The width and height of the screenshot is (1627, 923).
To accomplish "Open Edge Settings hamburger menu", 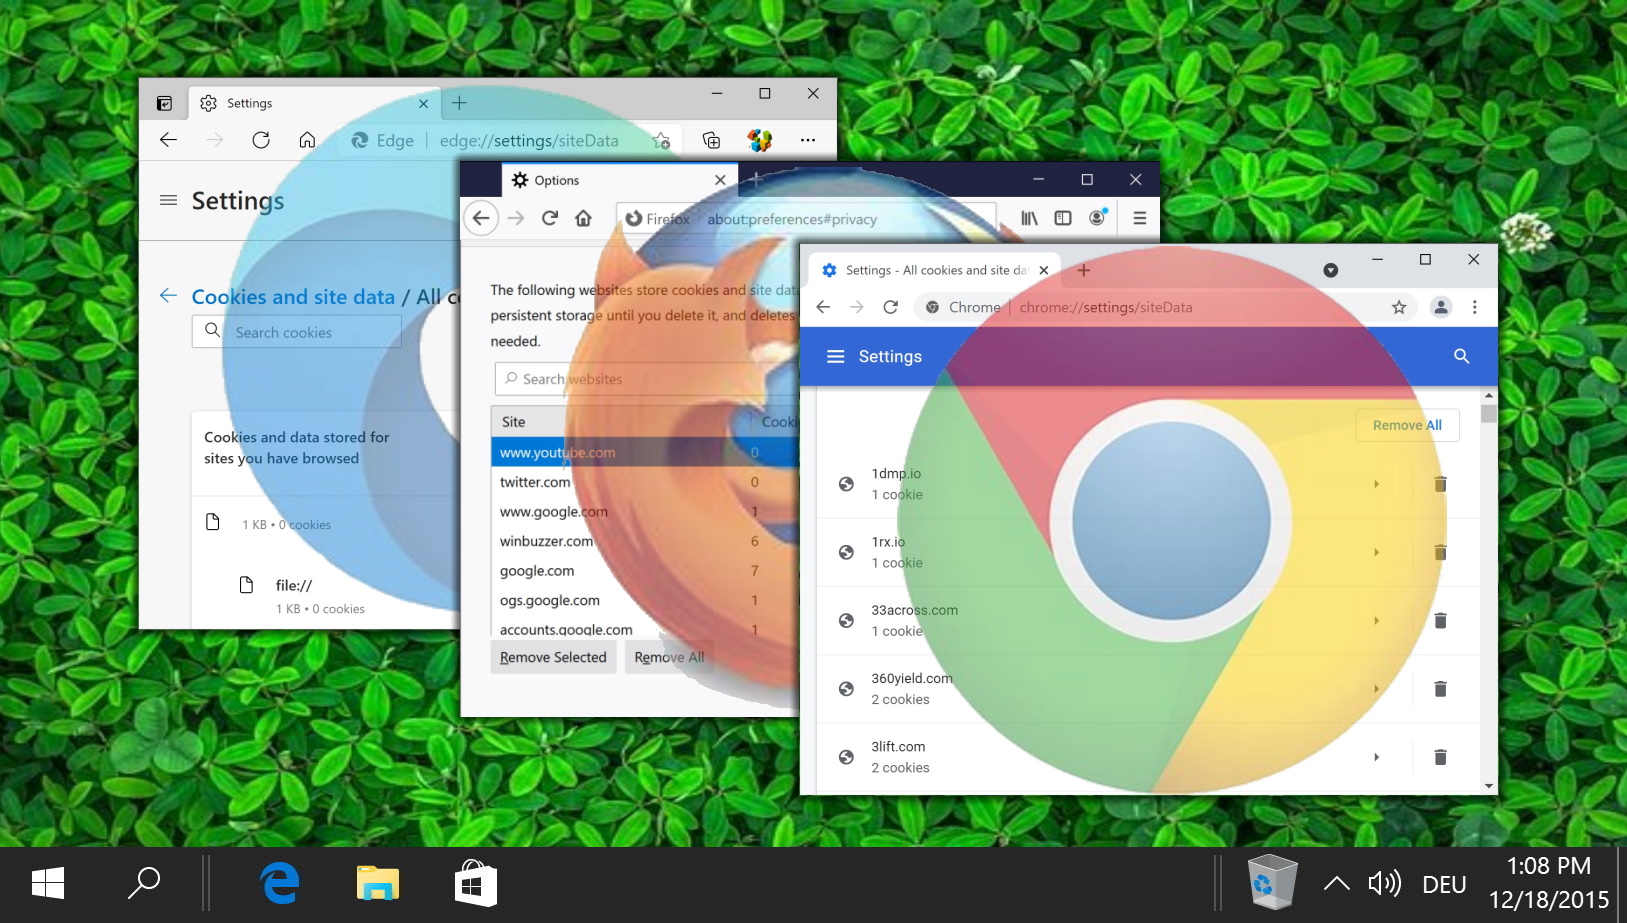I will click(x=168, y=200).
